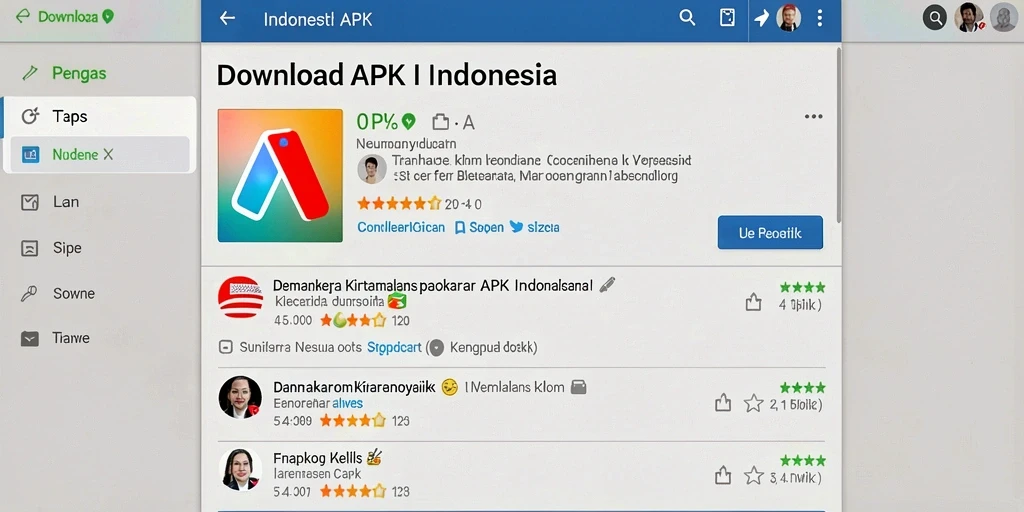Click the Ue Peoatik button
Screen dimensions: 1024x512
point(770,232)
